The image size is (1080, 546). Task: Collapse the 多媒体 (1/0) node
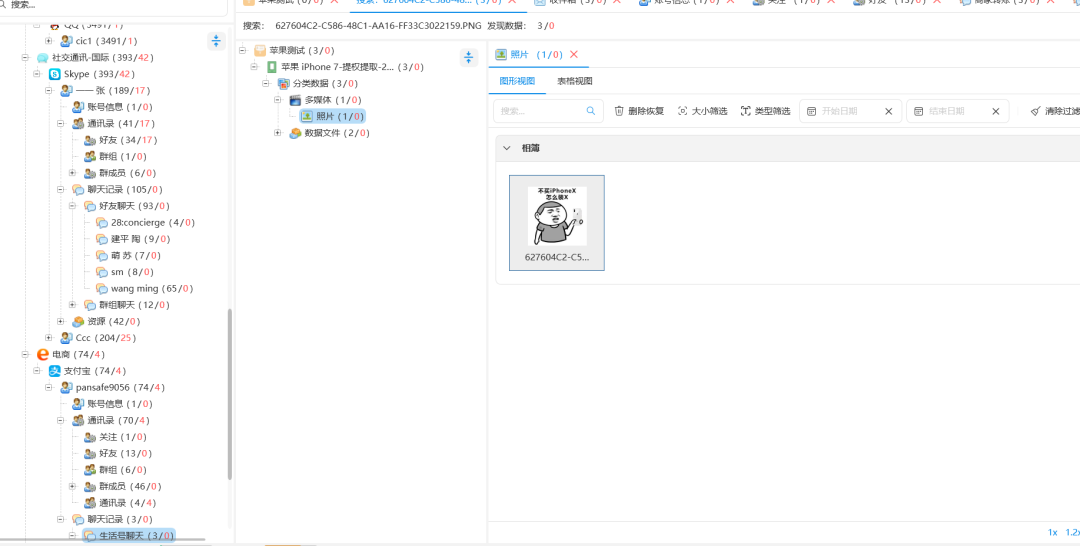(278, 101)
